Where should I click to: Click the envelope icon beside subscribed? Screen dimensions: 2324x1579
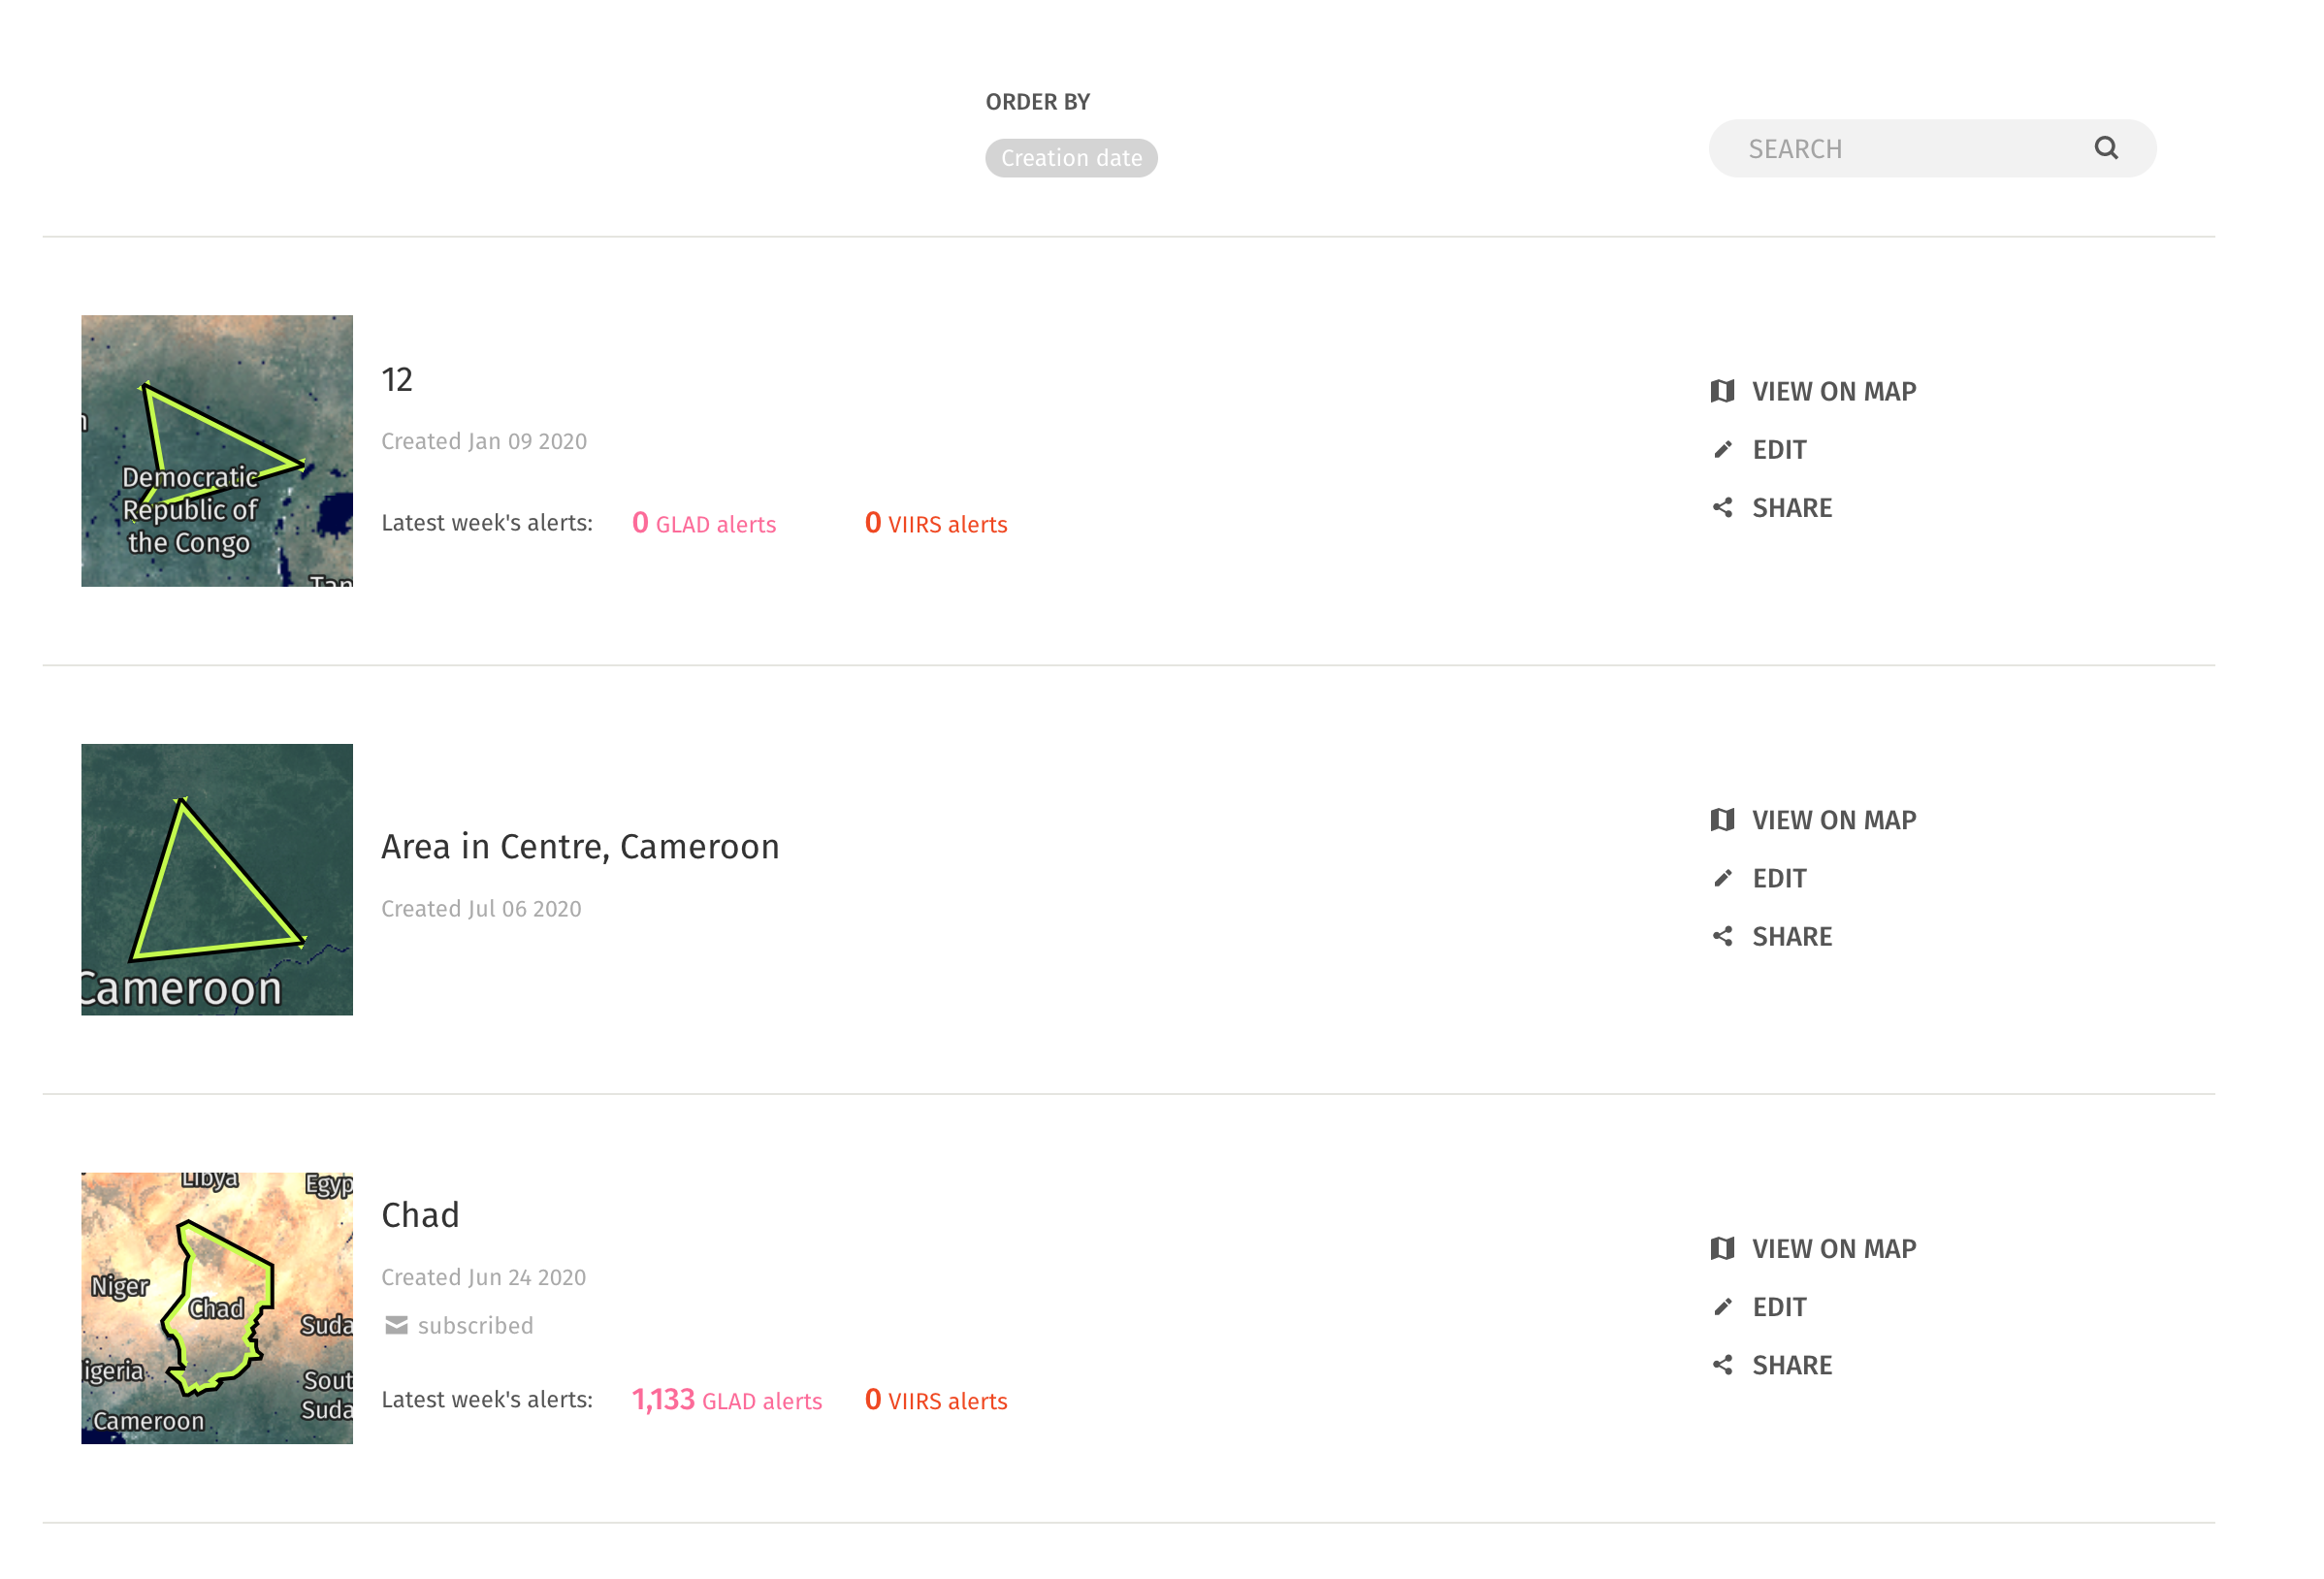click(396, 1325)
